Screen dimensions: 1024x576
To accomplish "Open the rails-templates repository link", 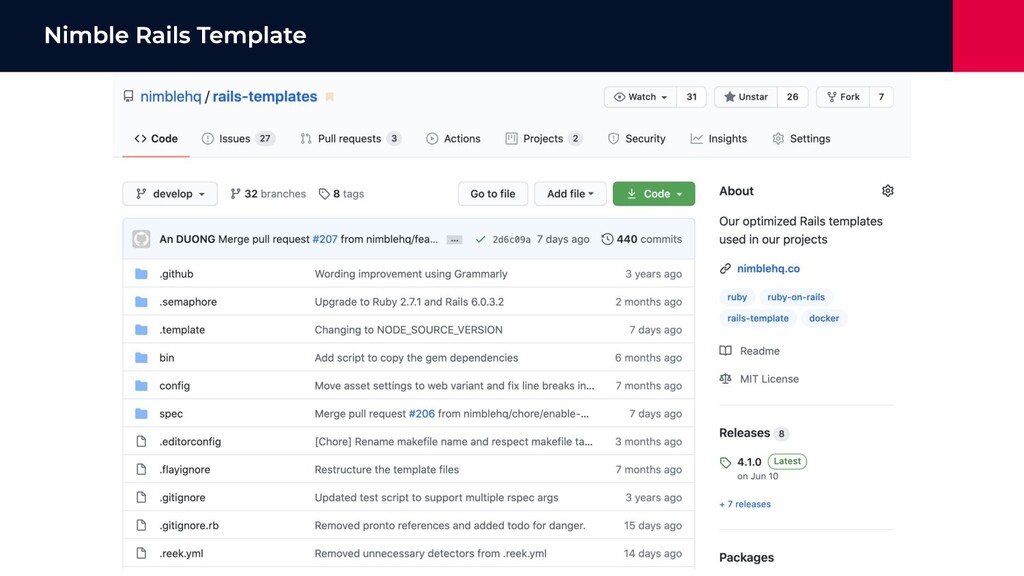I will click(264, 97).
